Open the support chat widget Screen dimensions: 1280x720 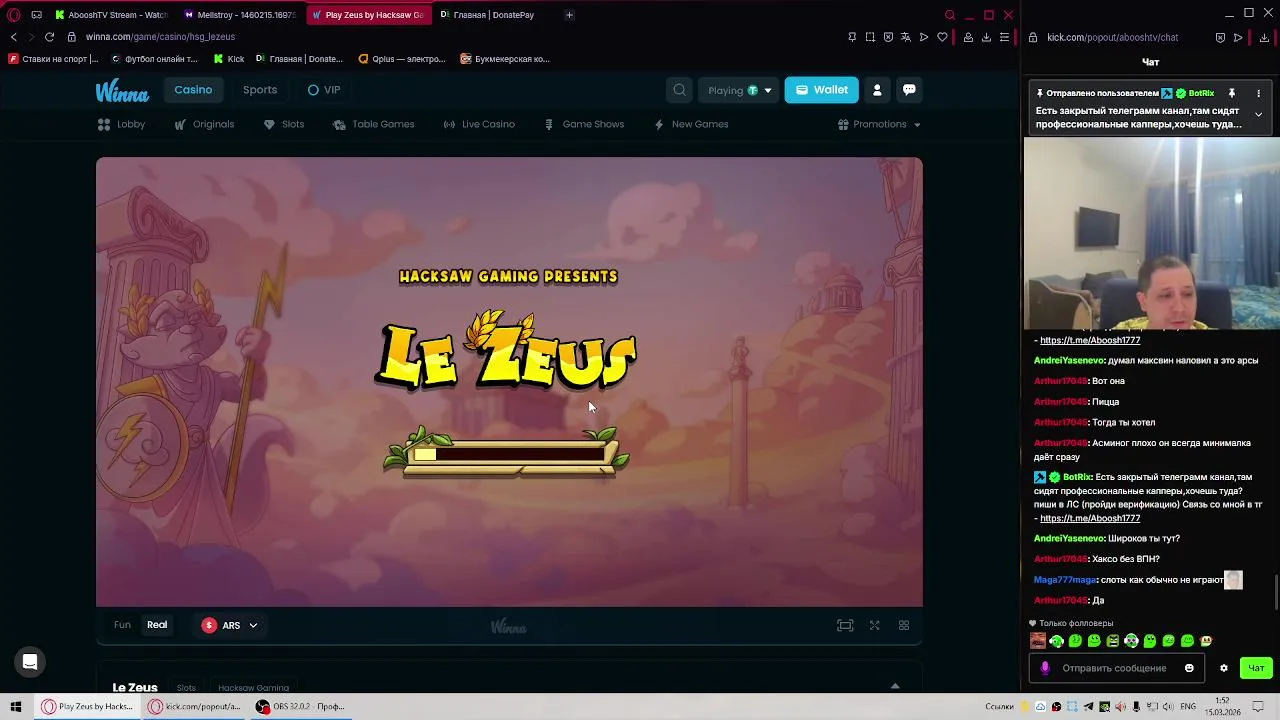(30, 661)
